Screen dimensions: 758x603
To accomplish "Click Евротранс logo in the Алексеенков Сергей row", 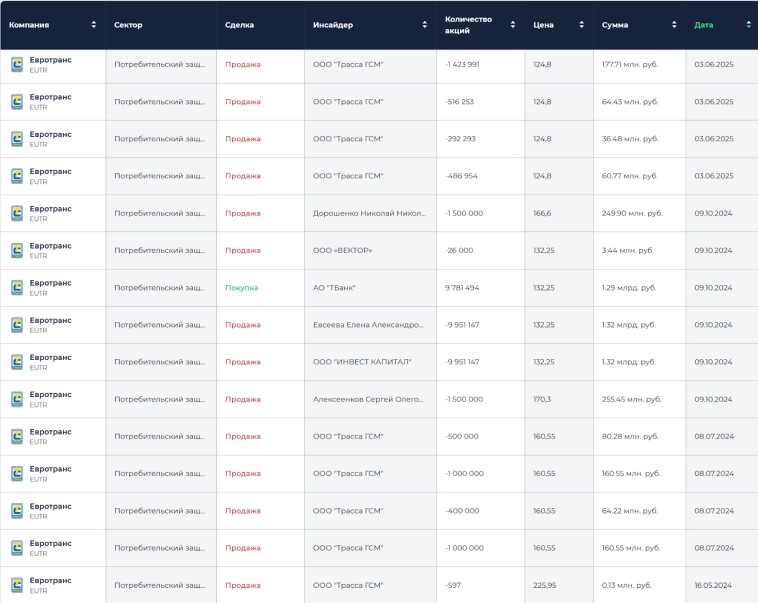I will 17,399.
